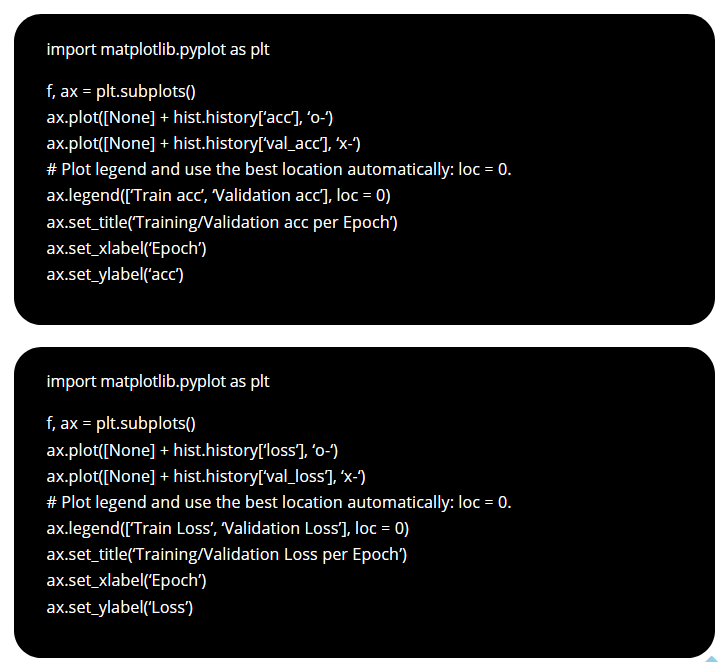The image size is (728, 662).
Task: Click the hist.history['val_acc'] plot line
Action: point(204,143)
